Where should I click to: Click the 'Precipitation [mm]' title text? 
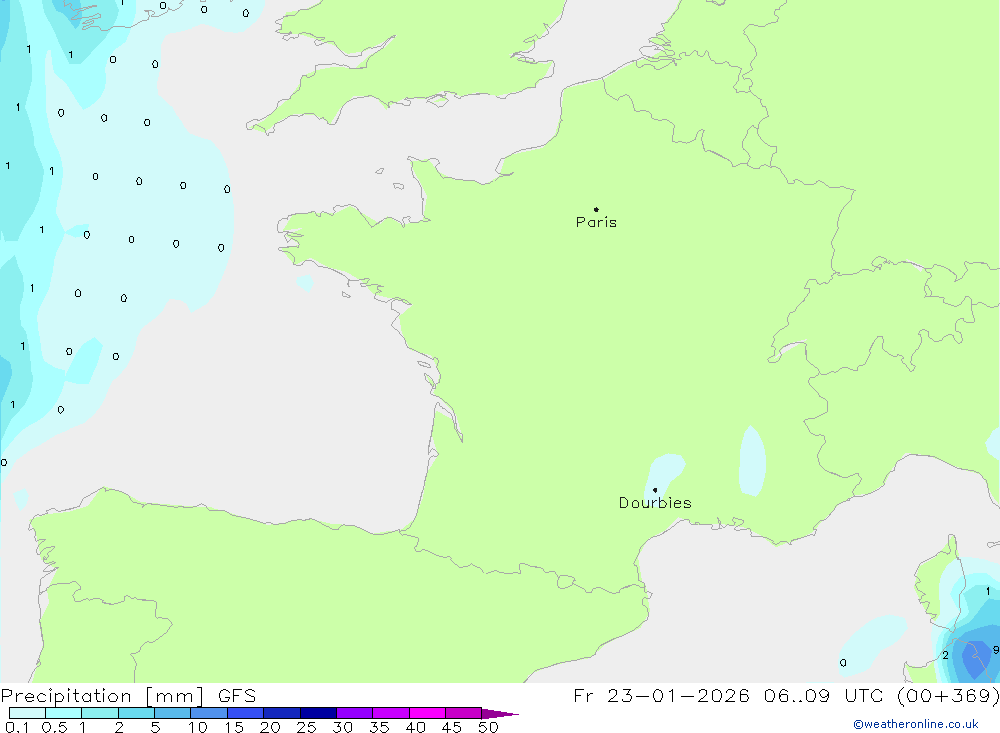[103, 695]
